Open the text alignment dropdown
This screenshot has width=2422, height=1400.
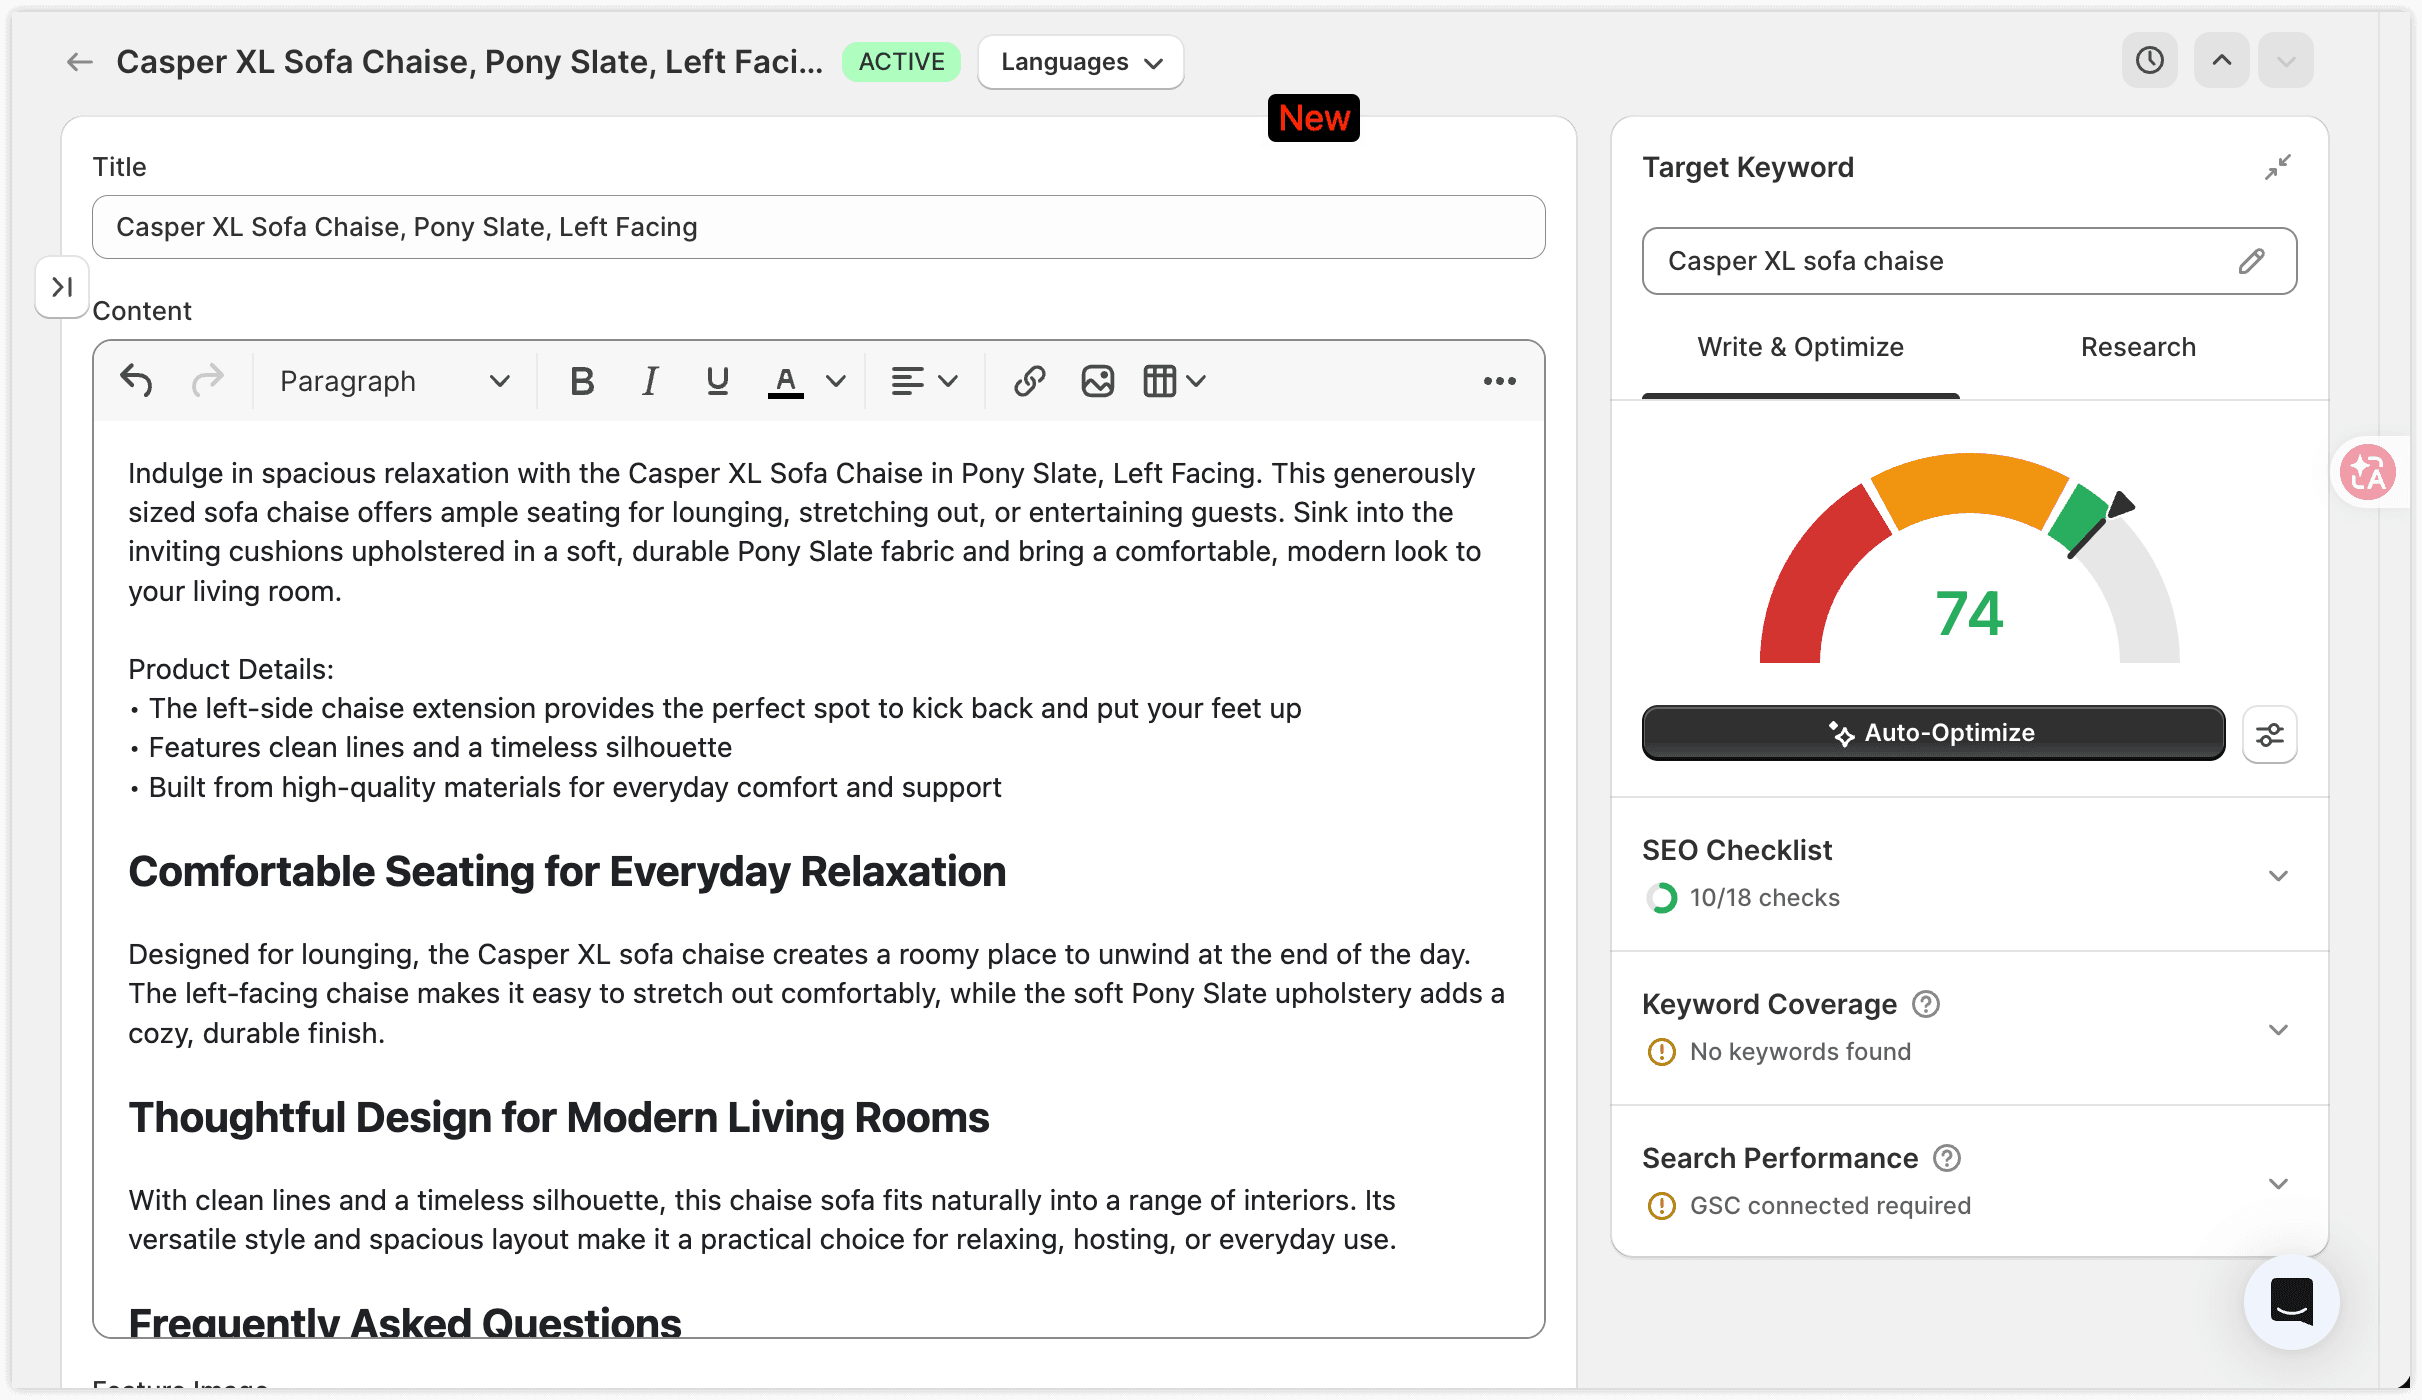[924, 381]
